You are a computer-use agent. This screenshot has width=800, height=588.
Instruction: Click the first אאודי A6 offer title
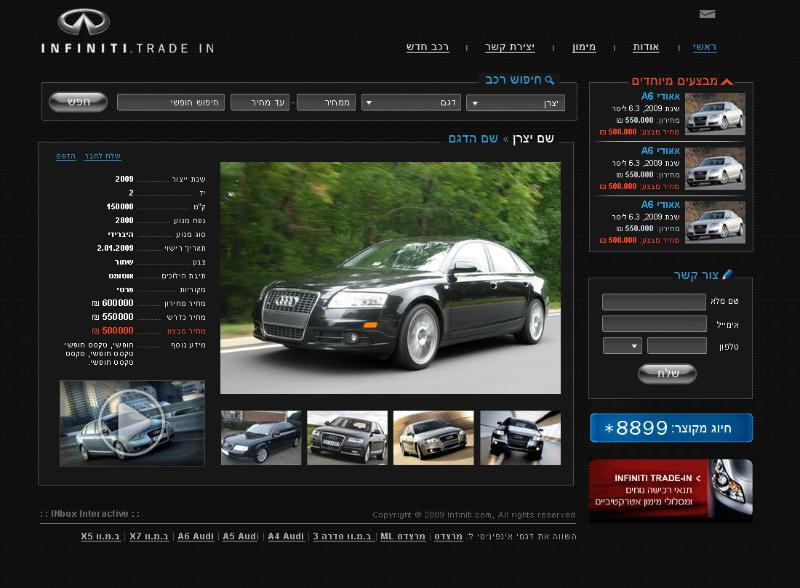pos(661,96)
